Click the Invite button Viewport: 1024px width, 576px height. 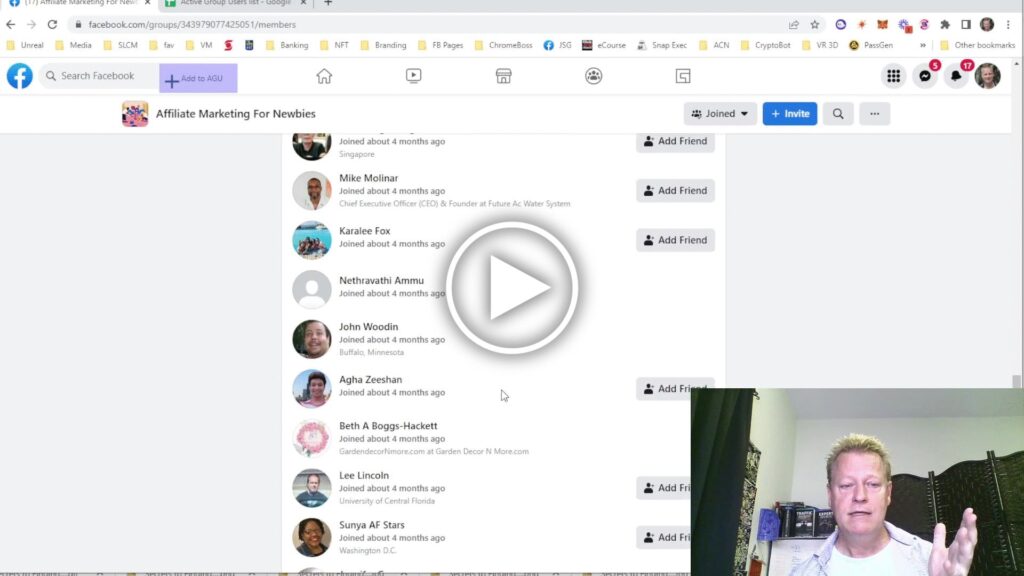(x=790, y=114)
